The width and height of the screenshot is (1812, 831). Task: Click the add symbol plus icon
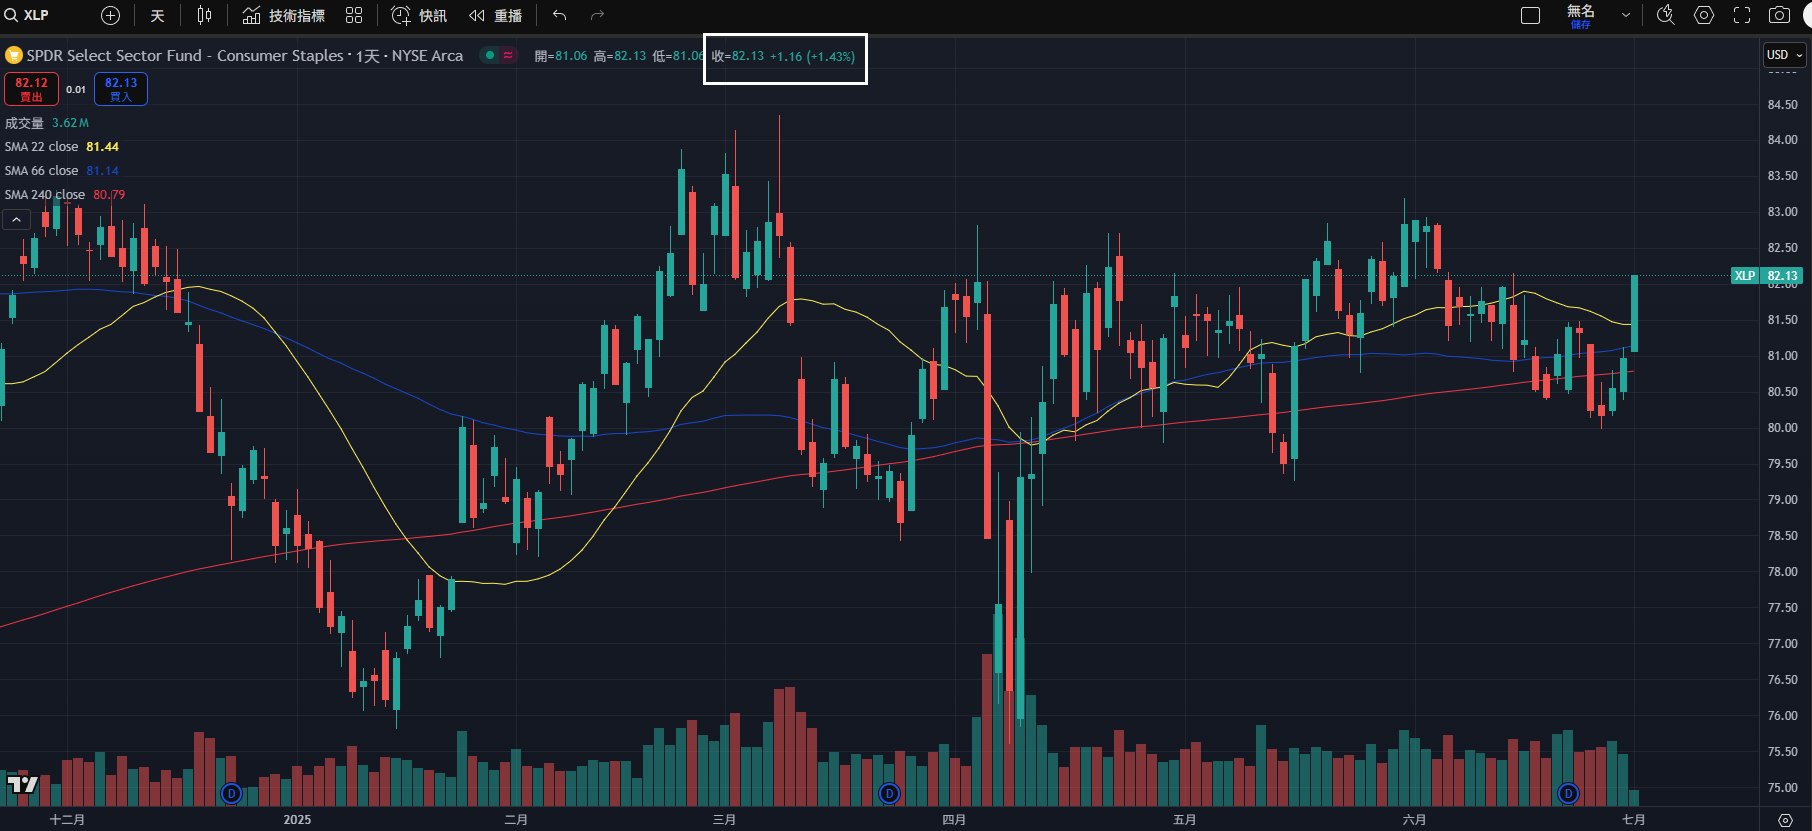110,15
